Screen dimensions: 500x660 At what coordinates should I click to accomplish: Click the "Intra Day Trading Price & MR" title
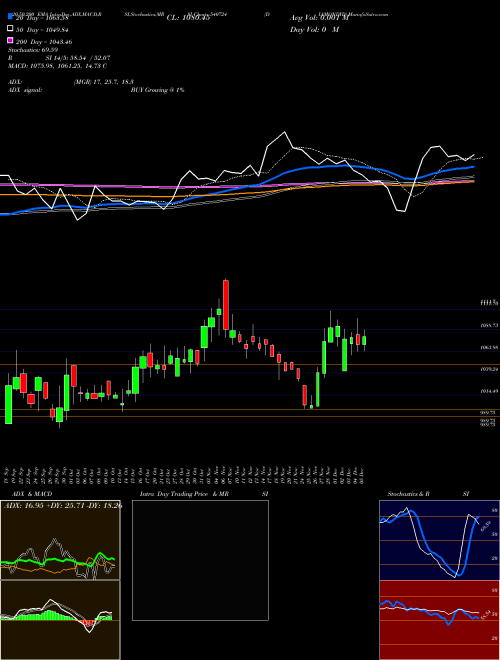pos(184,494)
